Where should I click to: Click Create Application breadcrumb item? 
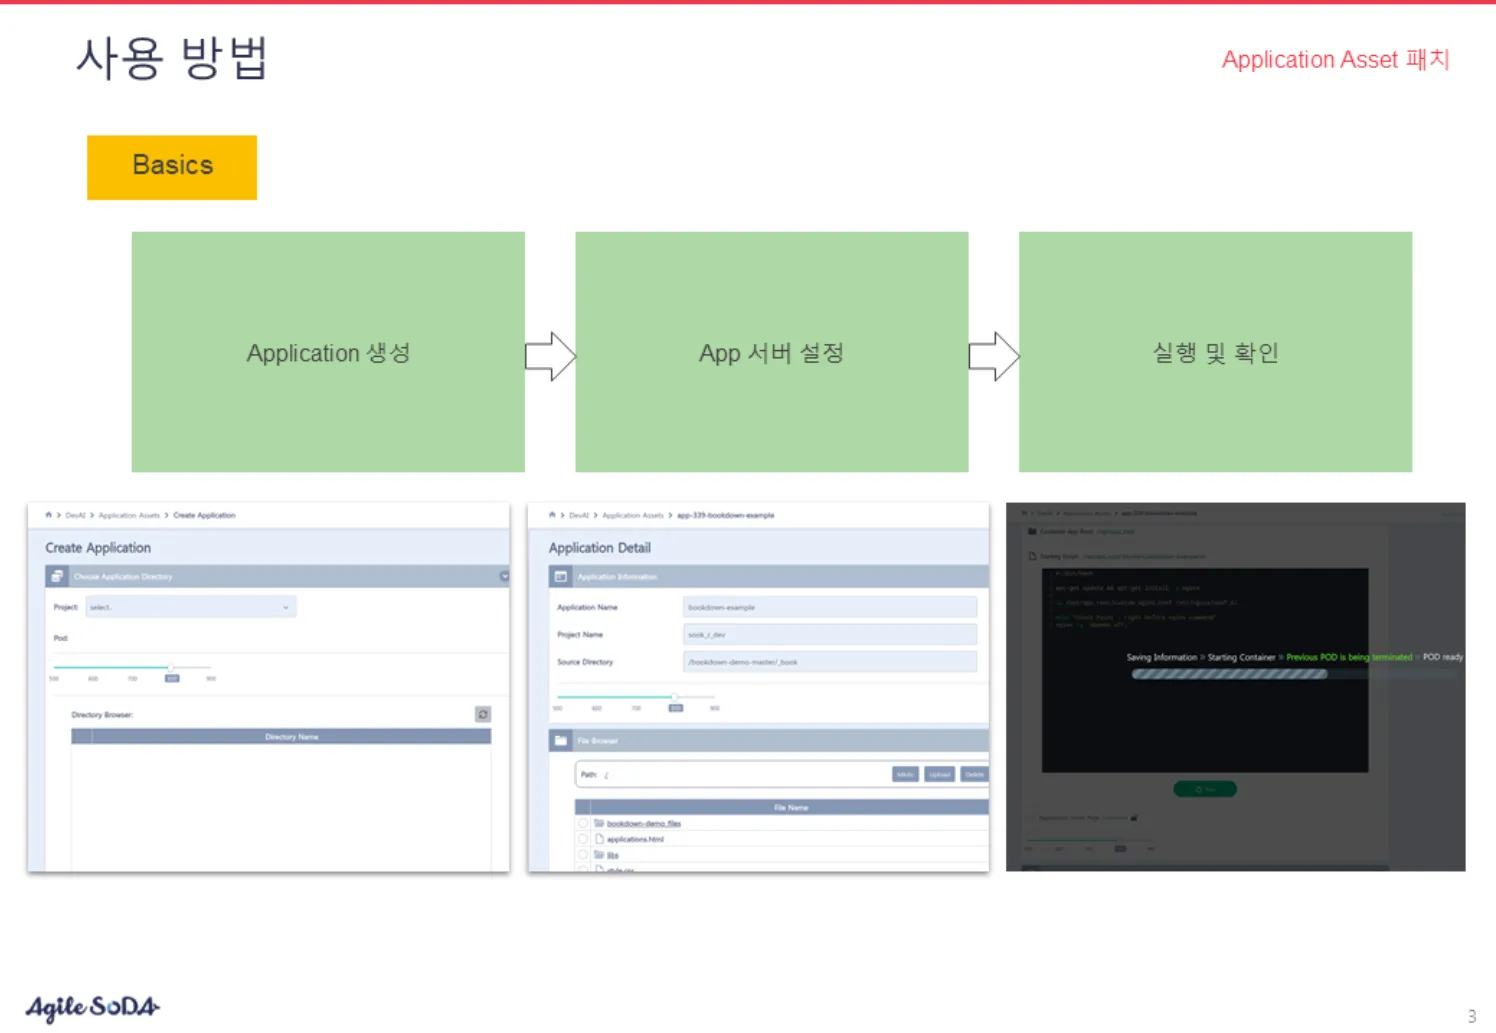(204, 515)
